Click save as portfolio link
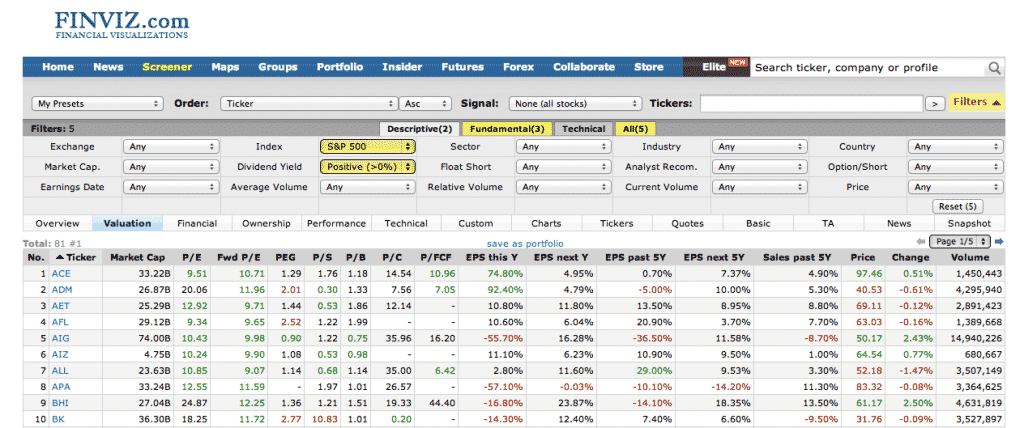This screenshot has width=1024, height=428. point(525,243)
